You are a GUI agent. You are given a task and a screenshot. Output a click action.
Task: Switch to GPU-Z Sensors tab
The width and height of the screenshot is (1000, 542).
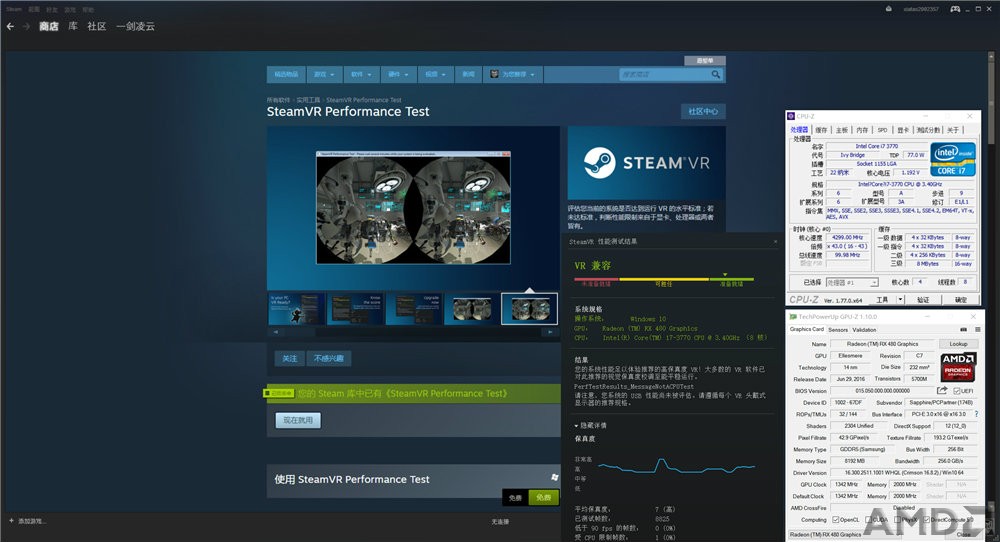[838, 330]
